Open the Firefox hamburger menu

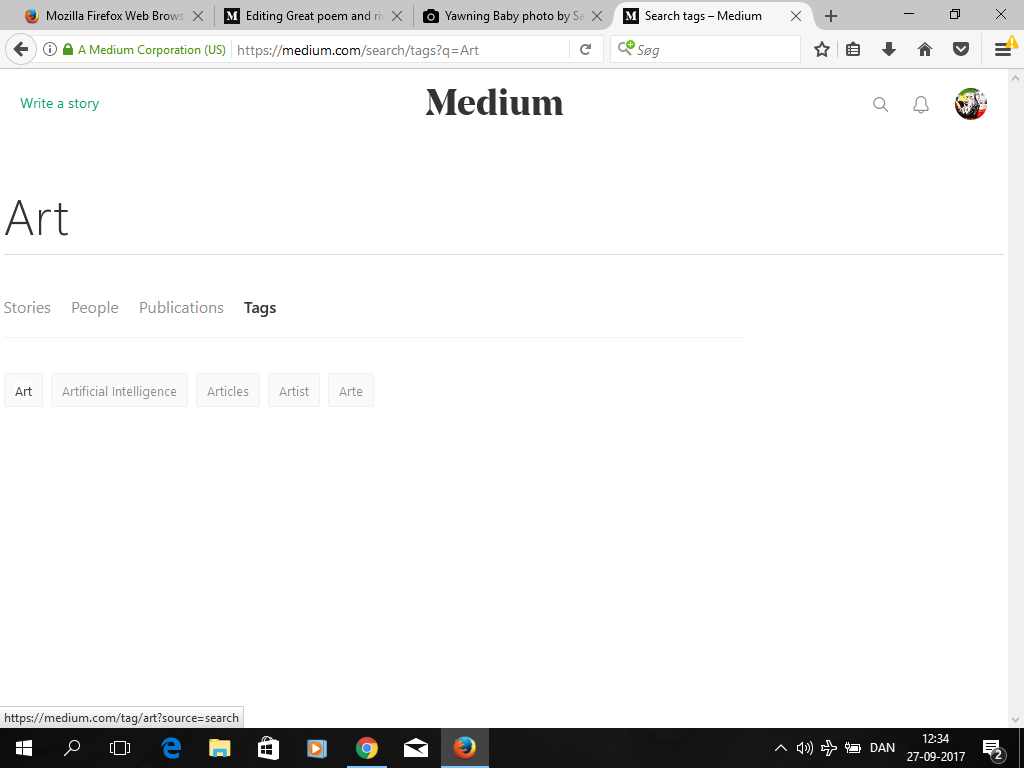tap(1003, 50)
